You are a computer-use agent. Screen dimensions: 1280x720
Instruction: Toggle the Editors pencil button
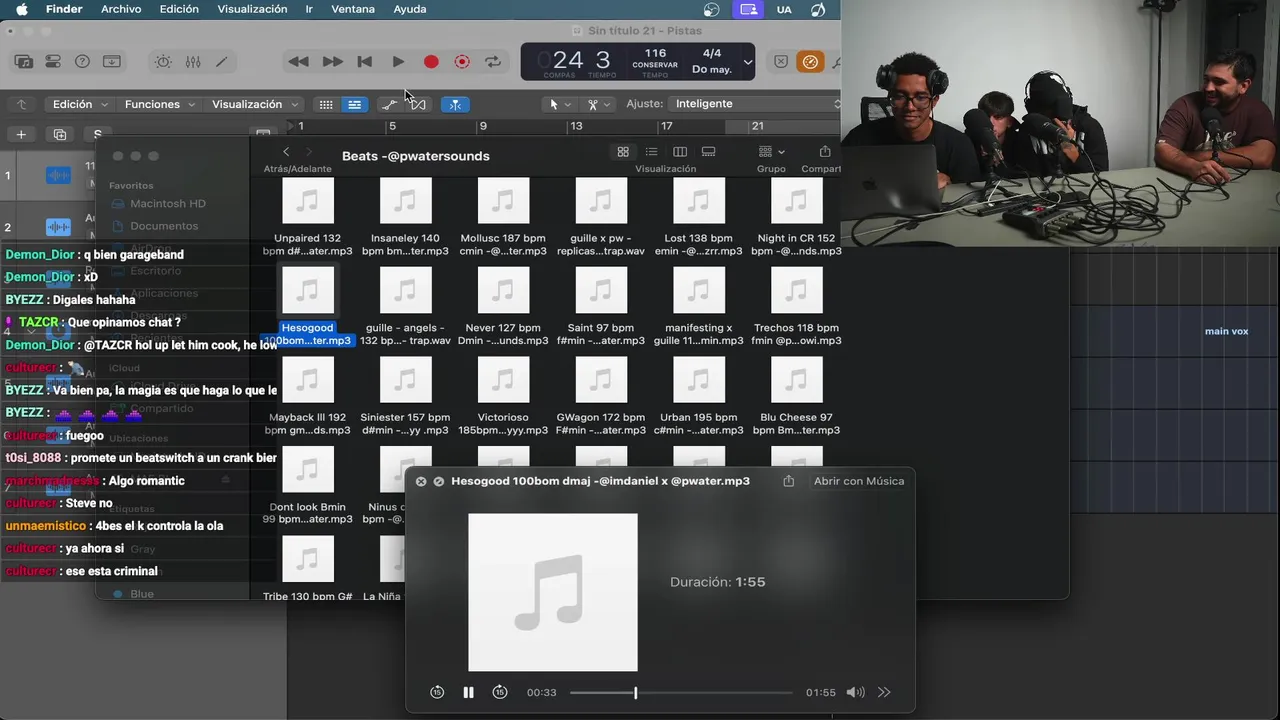click(222, 62)
